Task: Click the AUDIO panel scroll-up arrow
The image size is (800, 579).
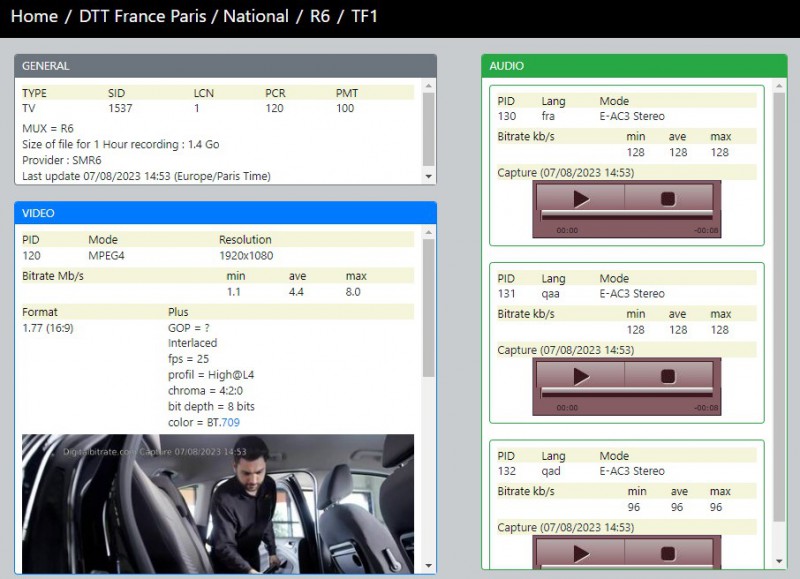Action: (x=779, y=86)
